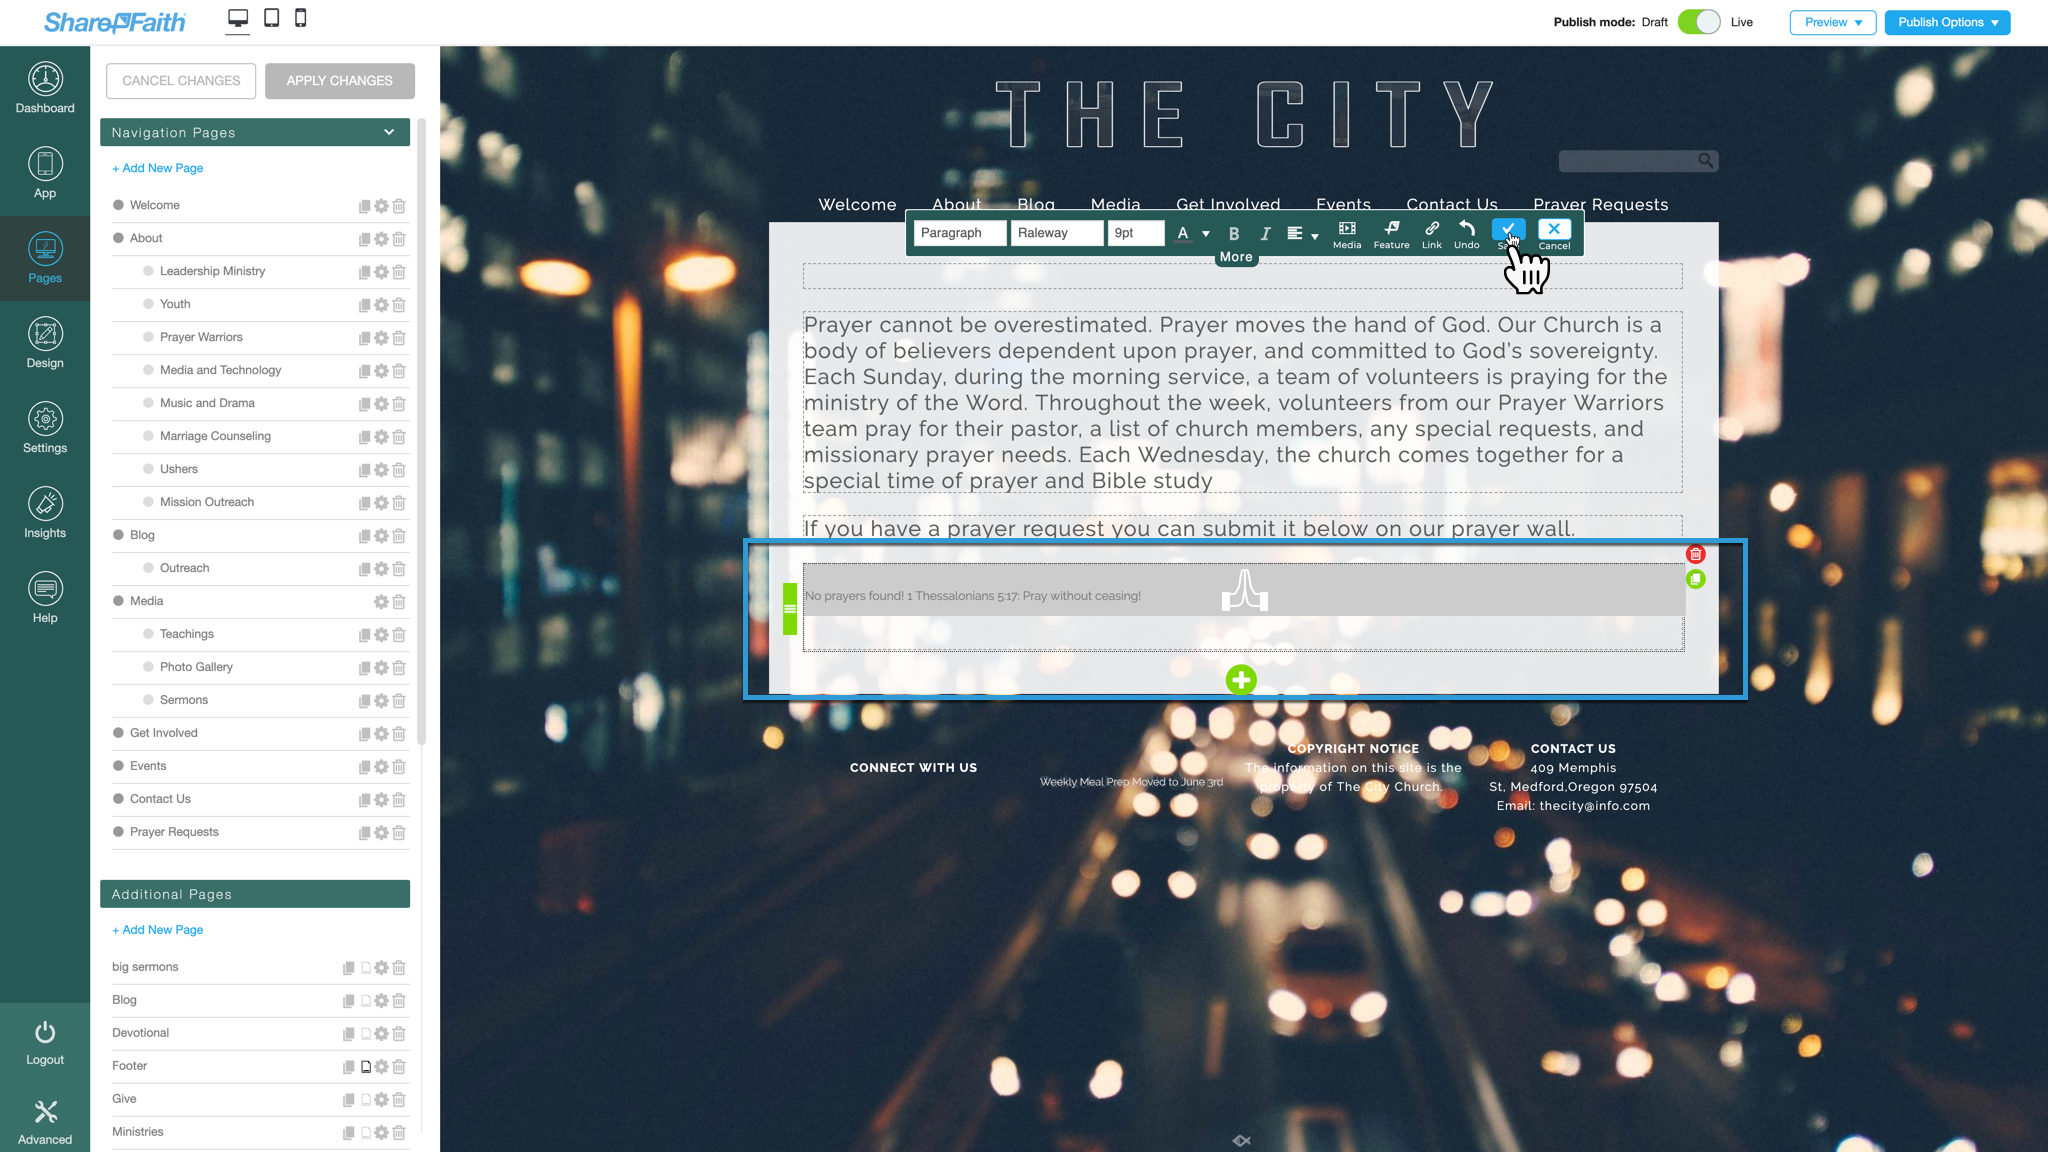Screen dimensions: 2048x1152
Task: Open text color dropdown arrow
Action: pyautogui.click(x=1206, y=234)
